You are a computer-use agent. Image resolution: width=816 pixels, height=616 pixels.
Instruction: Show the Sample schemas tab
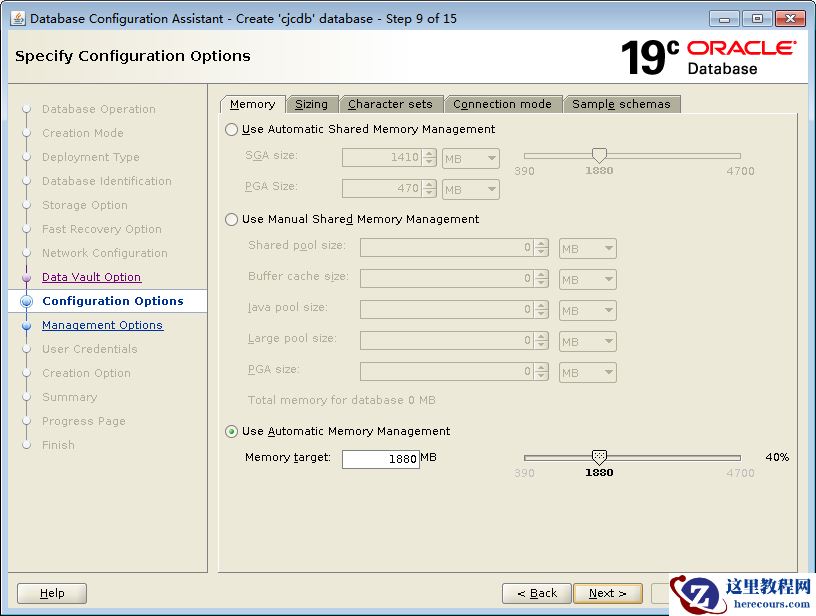coord(621,104)
